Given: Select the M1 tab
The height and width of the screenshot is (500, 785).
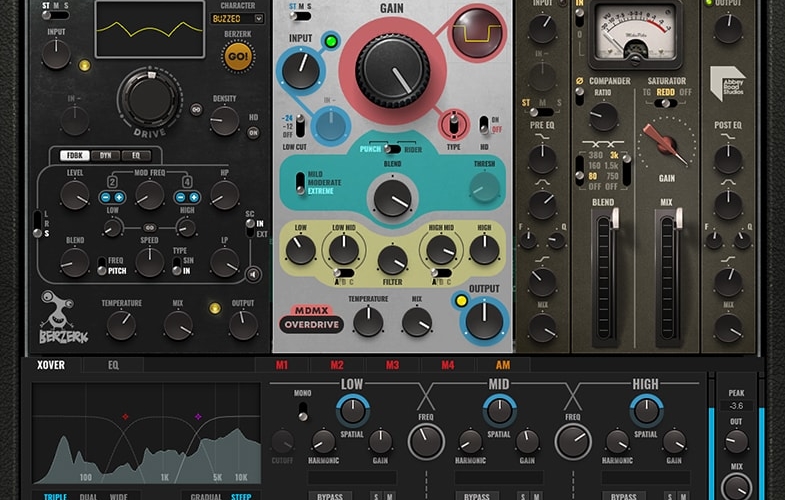Looking at the screenshot, I should [282, 365].
